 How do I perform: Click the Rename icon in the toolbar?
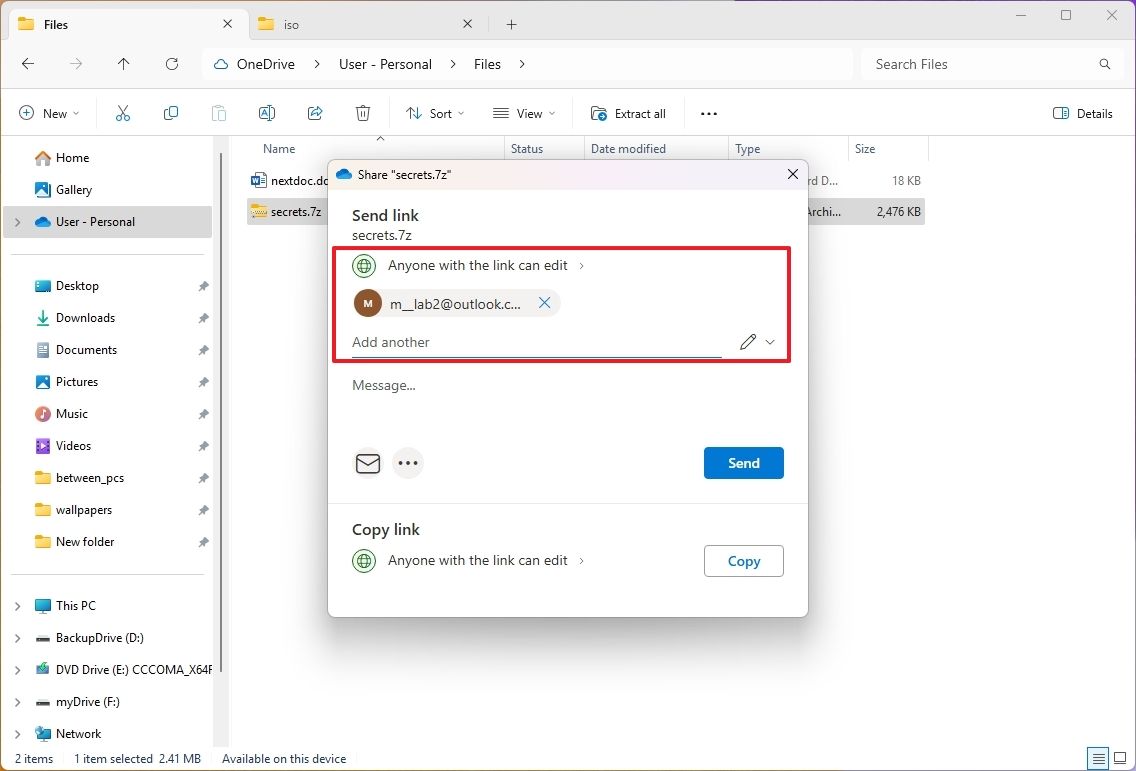point(267,113)
